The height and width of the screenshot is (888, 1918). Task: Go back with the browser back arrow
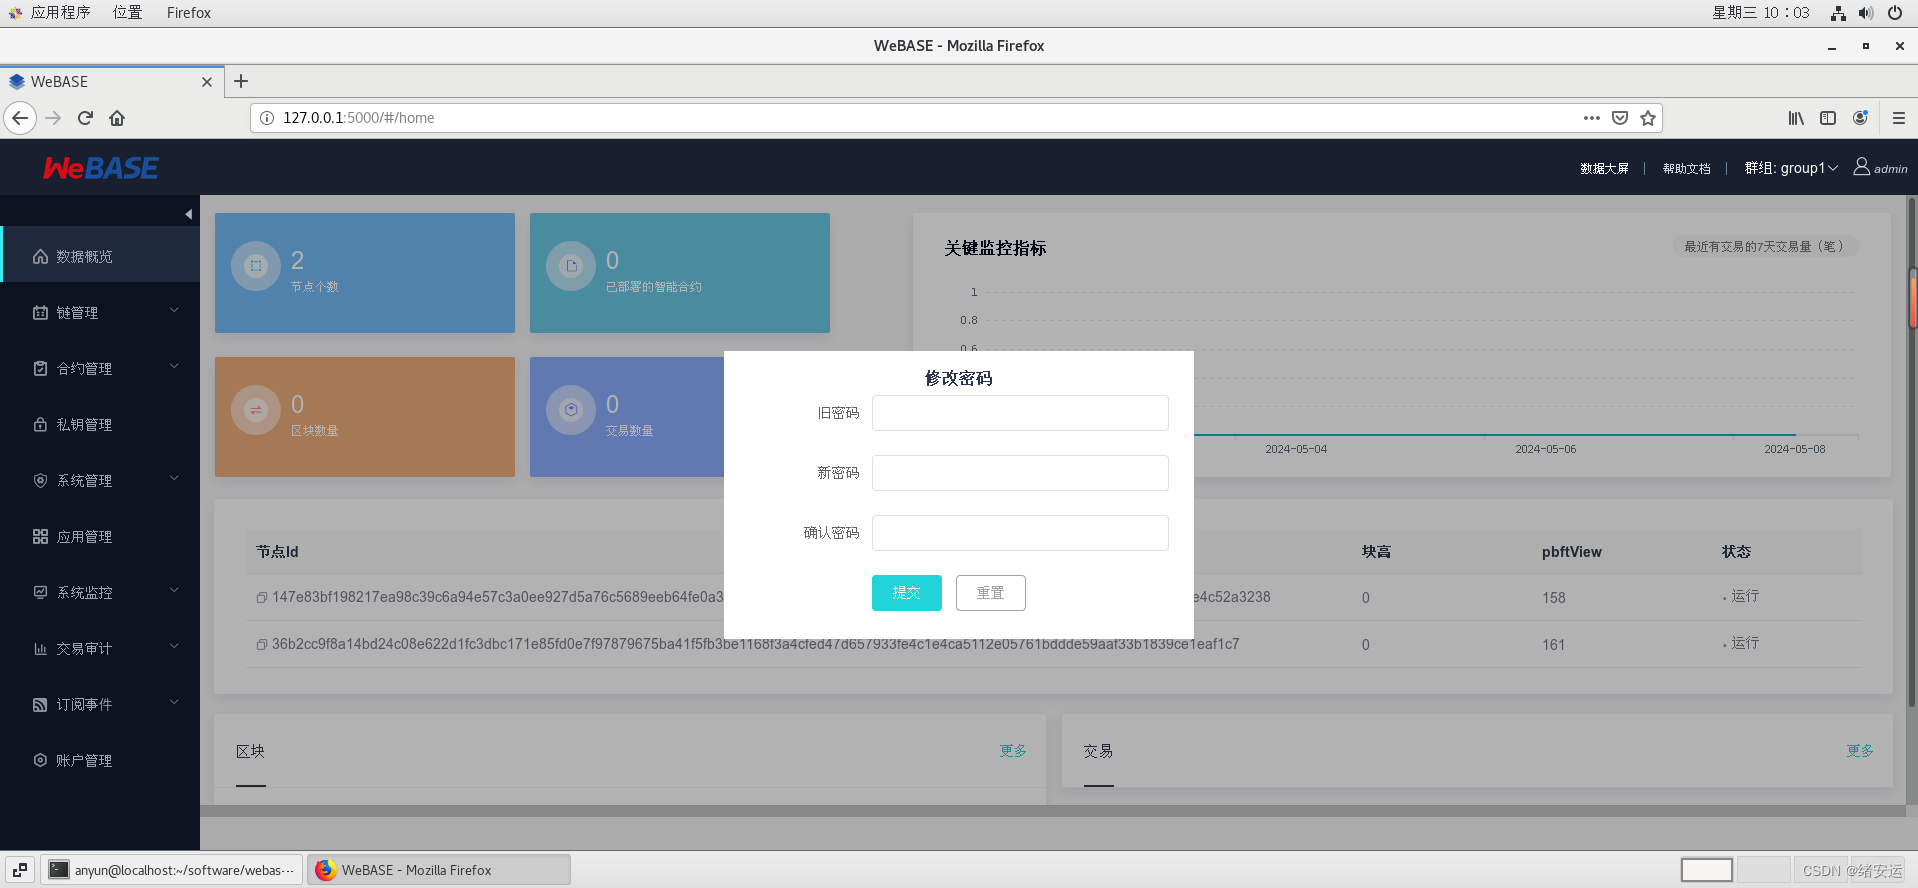20,118
